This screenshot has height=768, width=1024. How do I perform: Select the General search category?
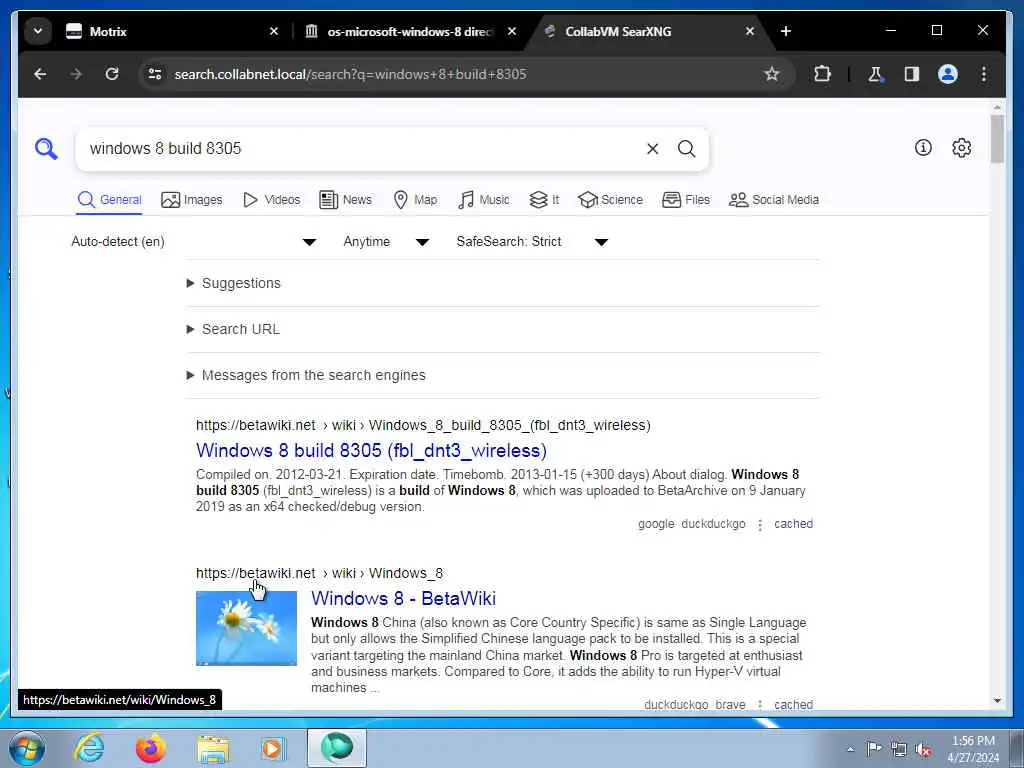pos(110,200)
